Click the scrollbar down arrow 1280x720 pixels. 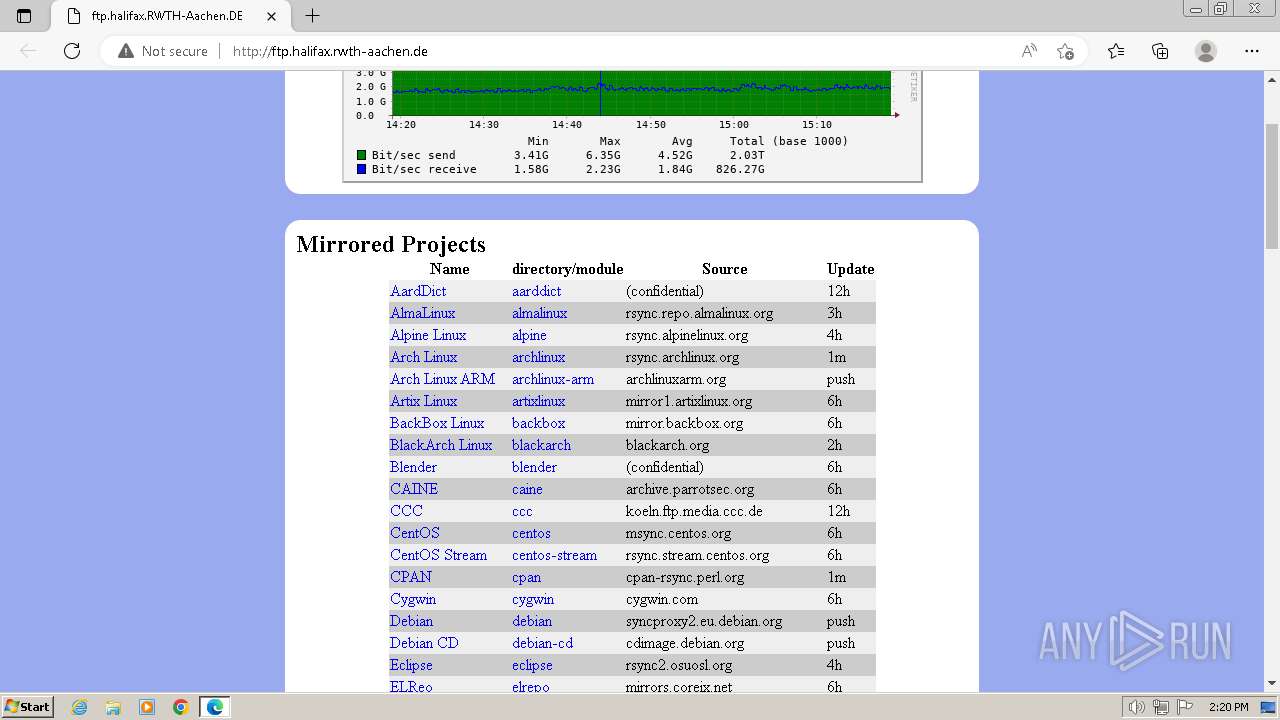click(1272, 684)
